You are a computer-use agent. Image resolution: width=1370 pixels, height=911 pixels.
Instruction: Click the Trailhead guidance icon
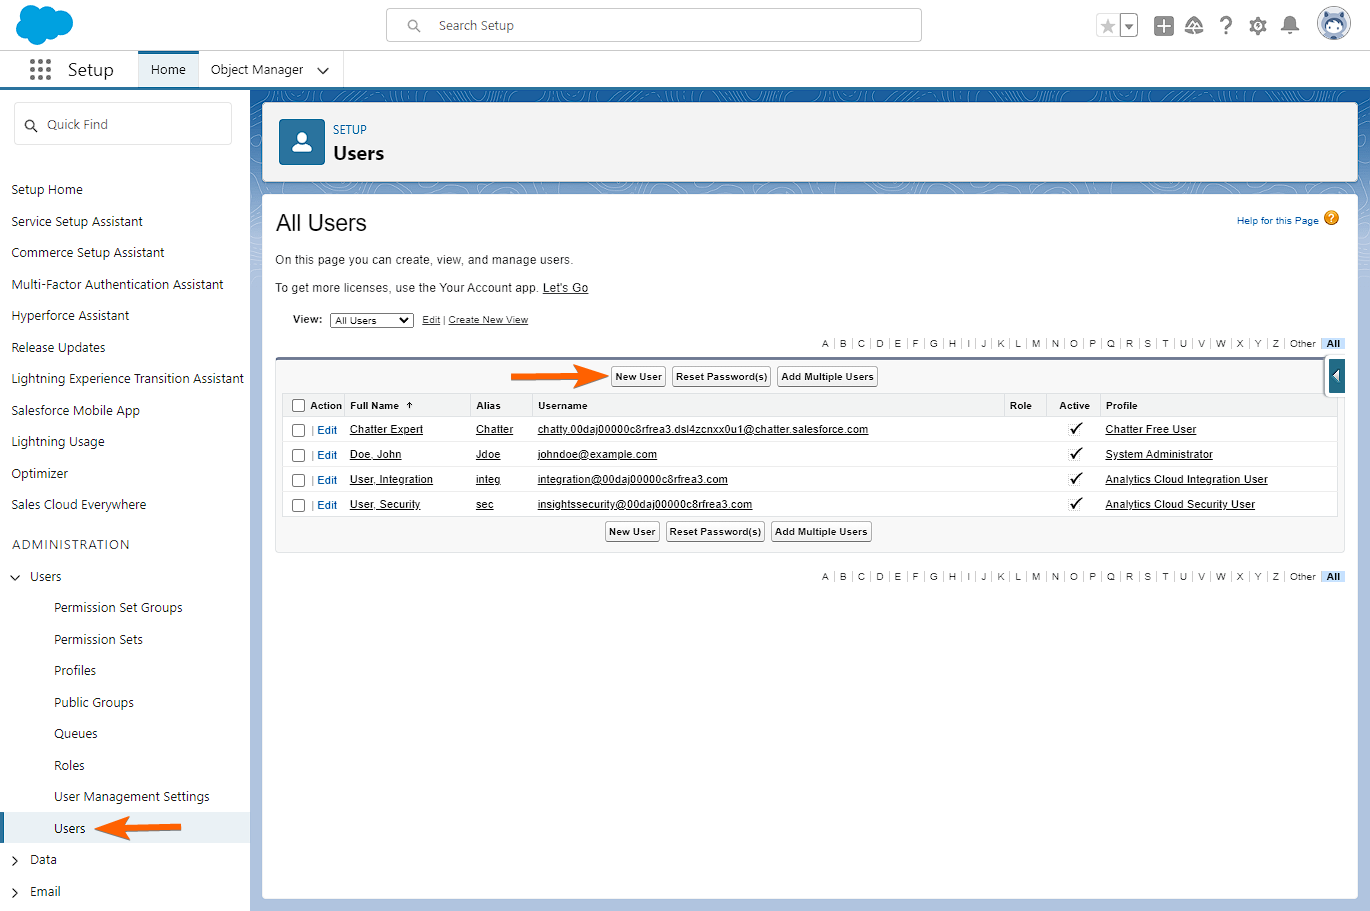coord(1194,26)
